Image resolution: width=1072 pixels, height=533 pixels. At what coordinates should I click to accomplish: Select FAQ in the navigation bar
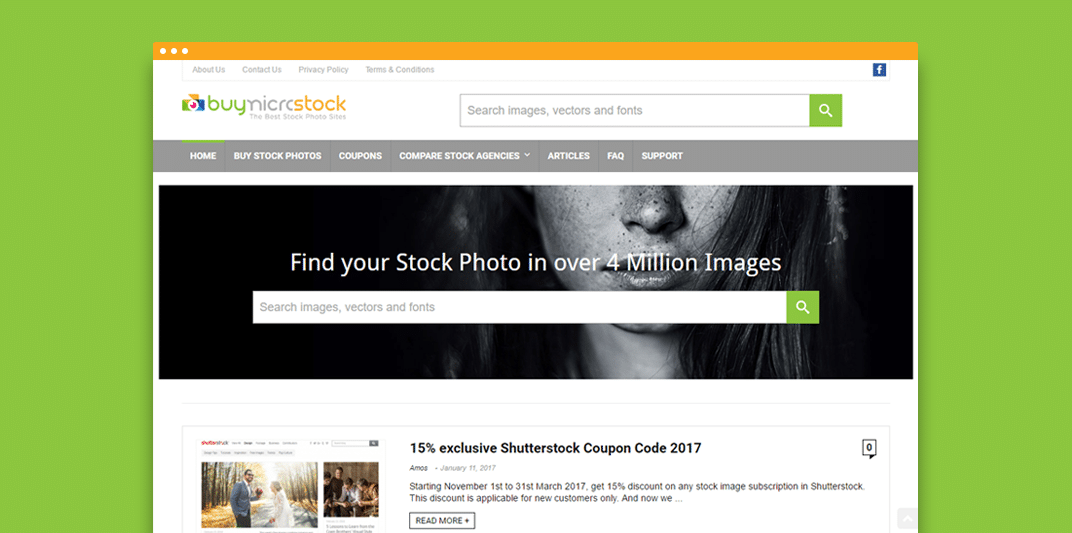[x=615, y=156]
